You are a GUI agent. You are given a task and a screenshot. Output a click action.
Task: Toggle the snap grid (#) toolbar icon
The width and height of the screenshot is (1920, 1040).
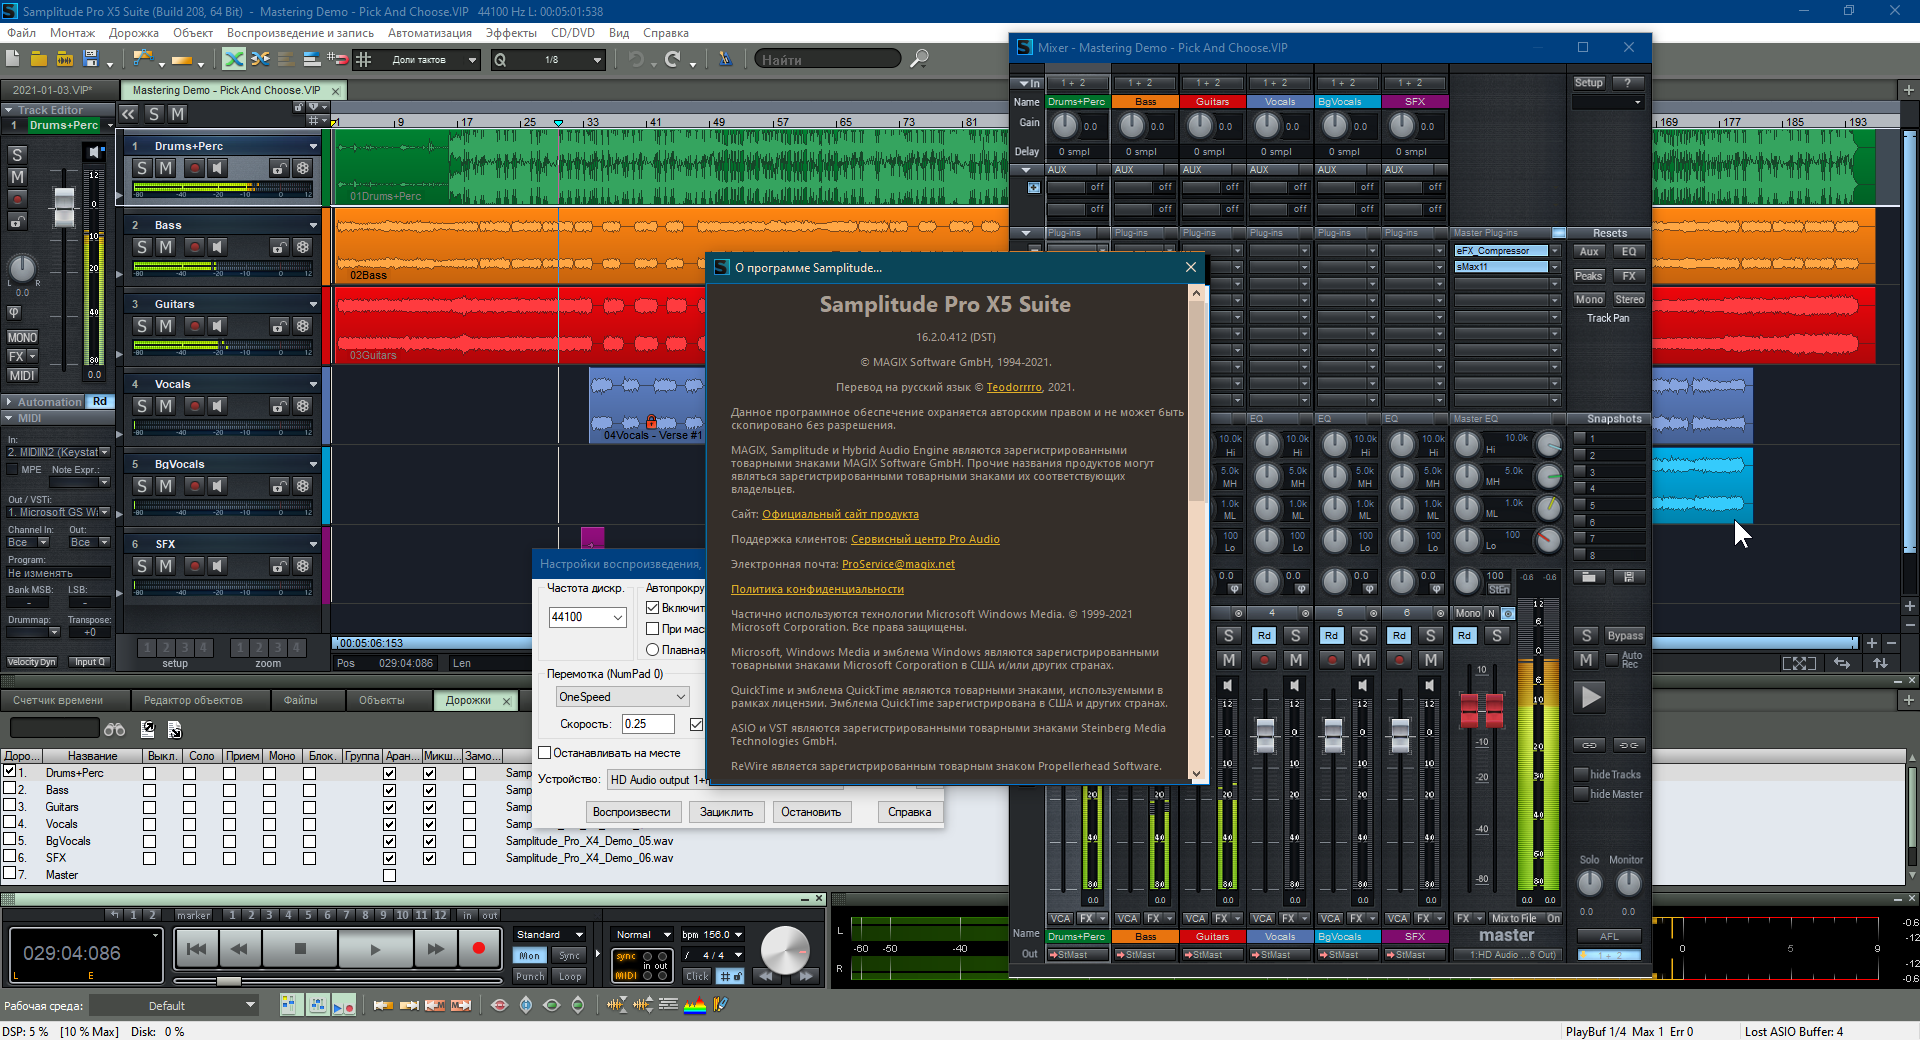click(364, 59)
